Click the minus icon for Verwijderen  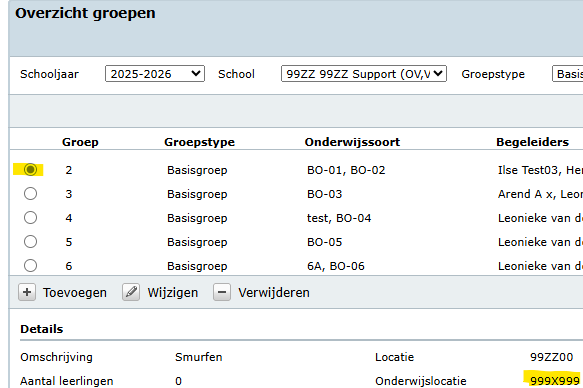coord(222,292)
